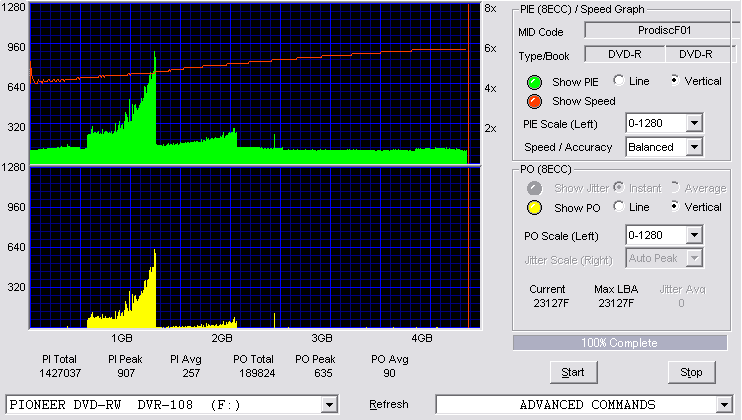Click the first DVD-R Type/Book field
Image resolution: width=742 pixels, height=420 pixels.
coord(625,54)
